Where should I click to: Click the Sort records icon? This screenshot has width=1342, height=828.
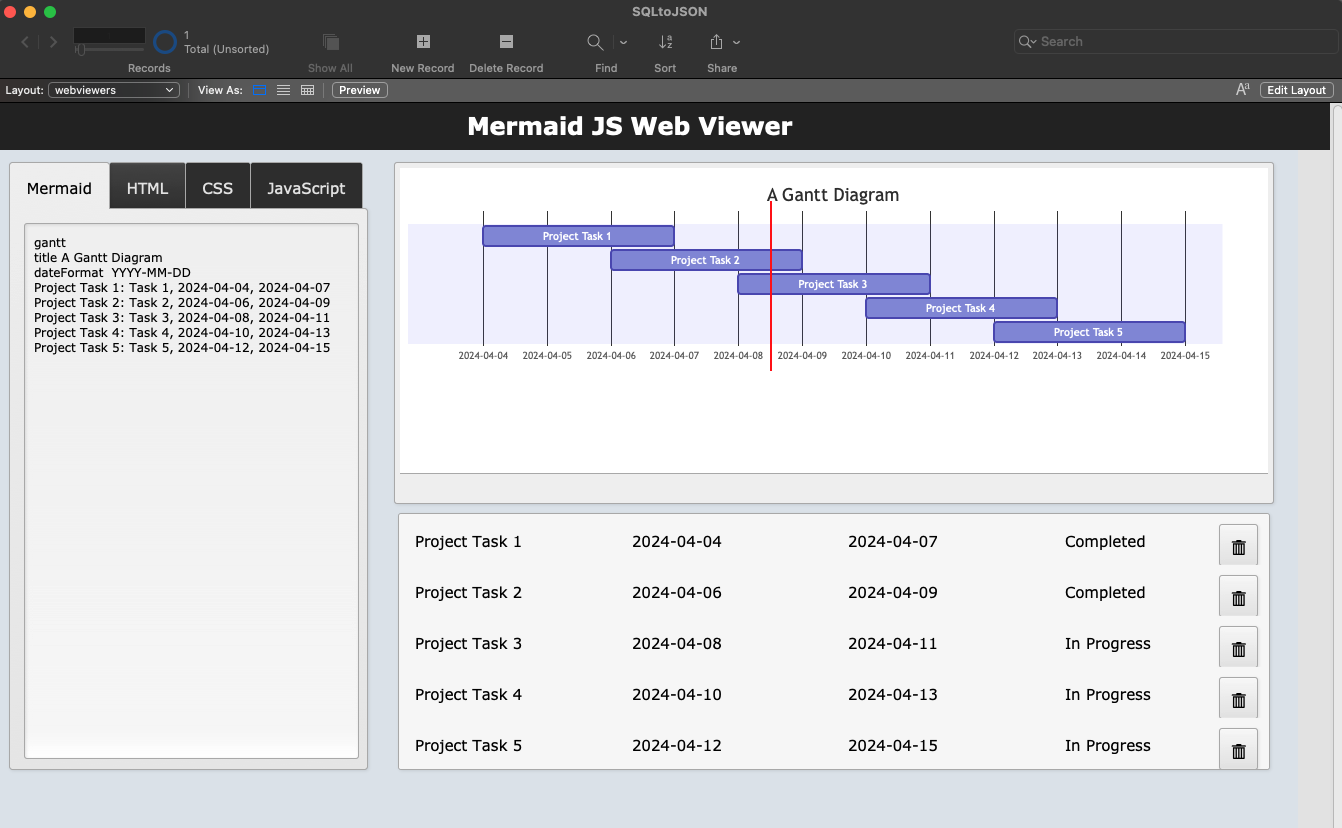(665, 42)
